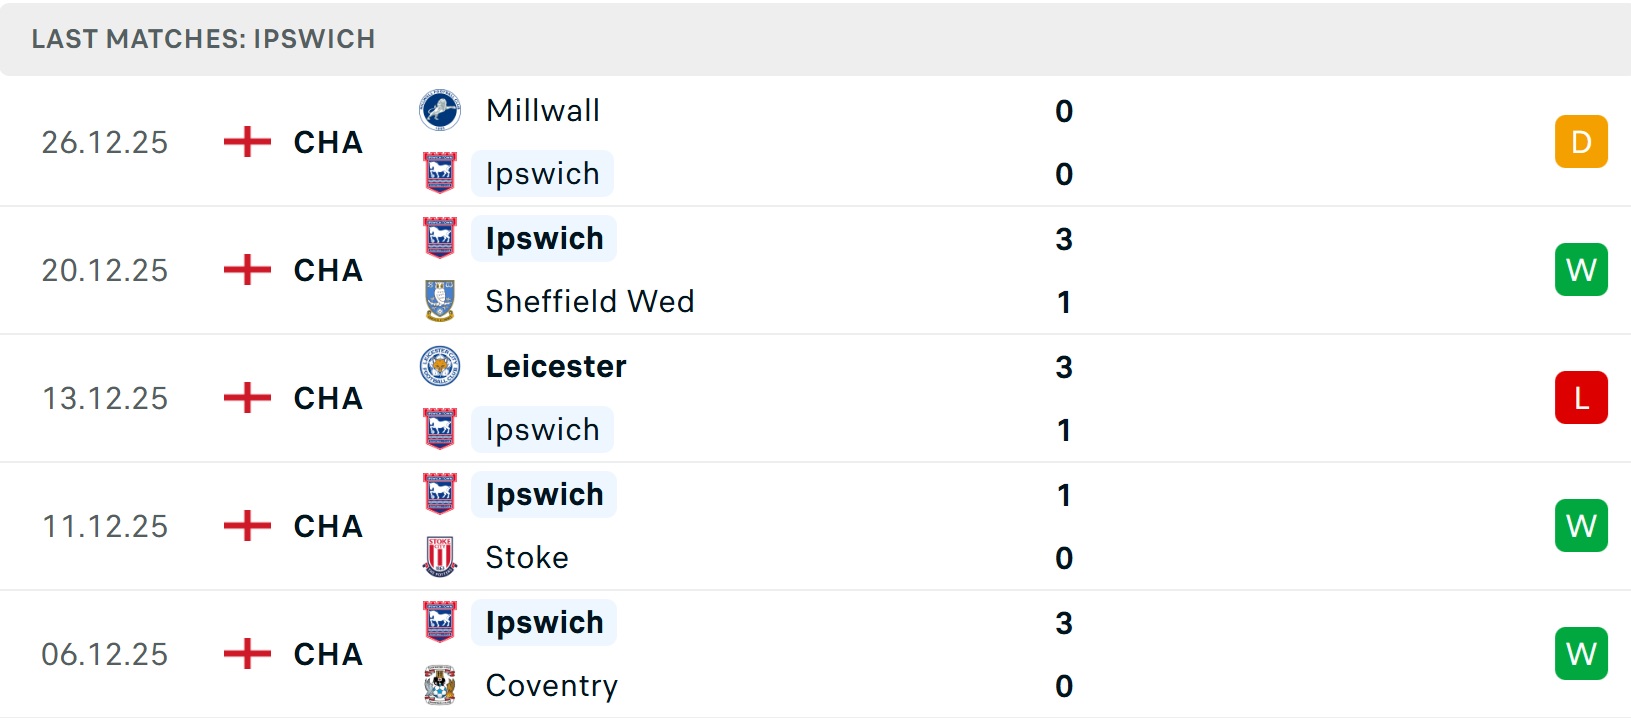This screenshot has height=718, width=1631.
Task: Click the W badge for Stoke match
Action: pyautogui.click(x=1581, y=526)
